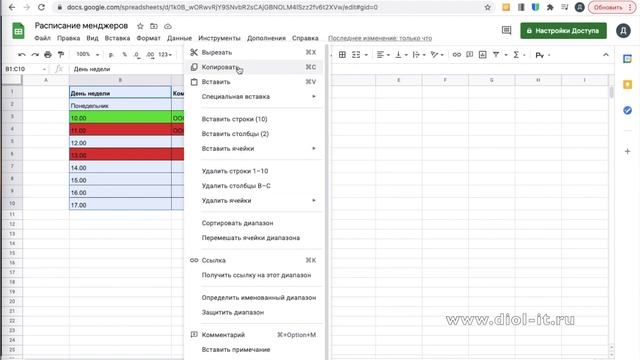Move document using folder icon

[153, 26]
